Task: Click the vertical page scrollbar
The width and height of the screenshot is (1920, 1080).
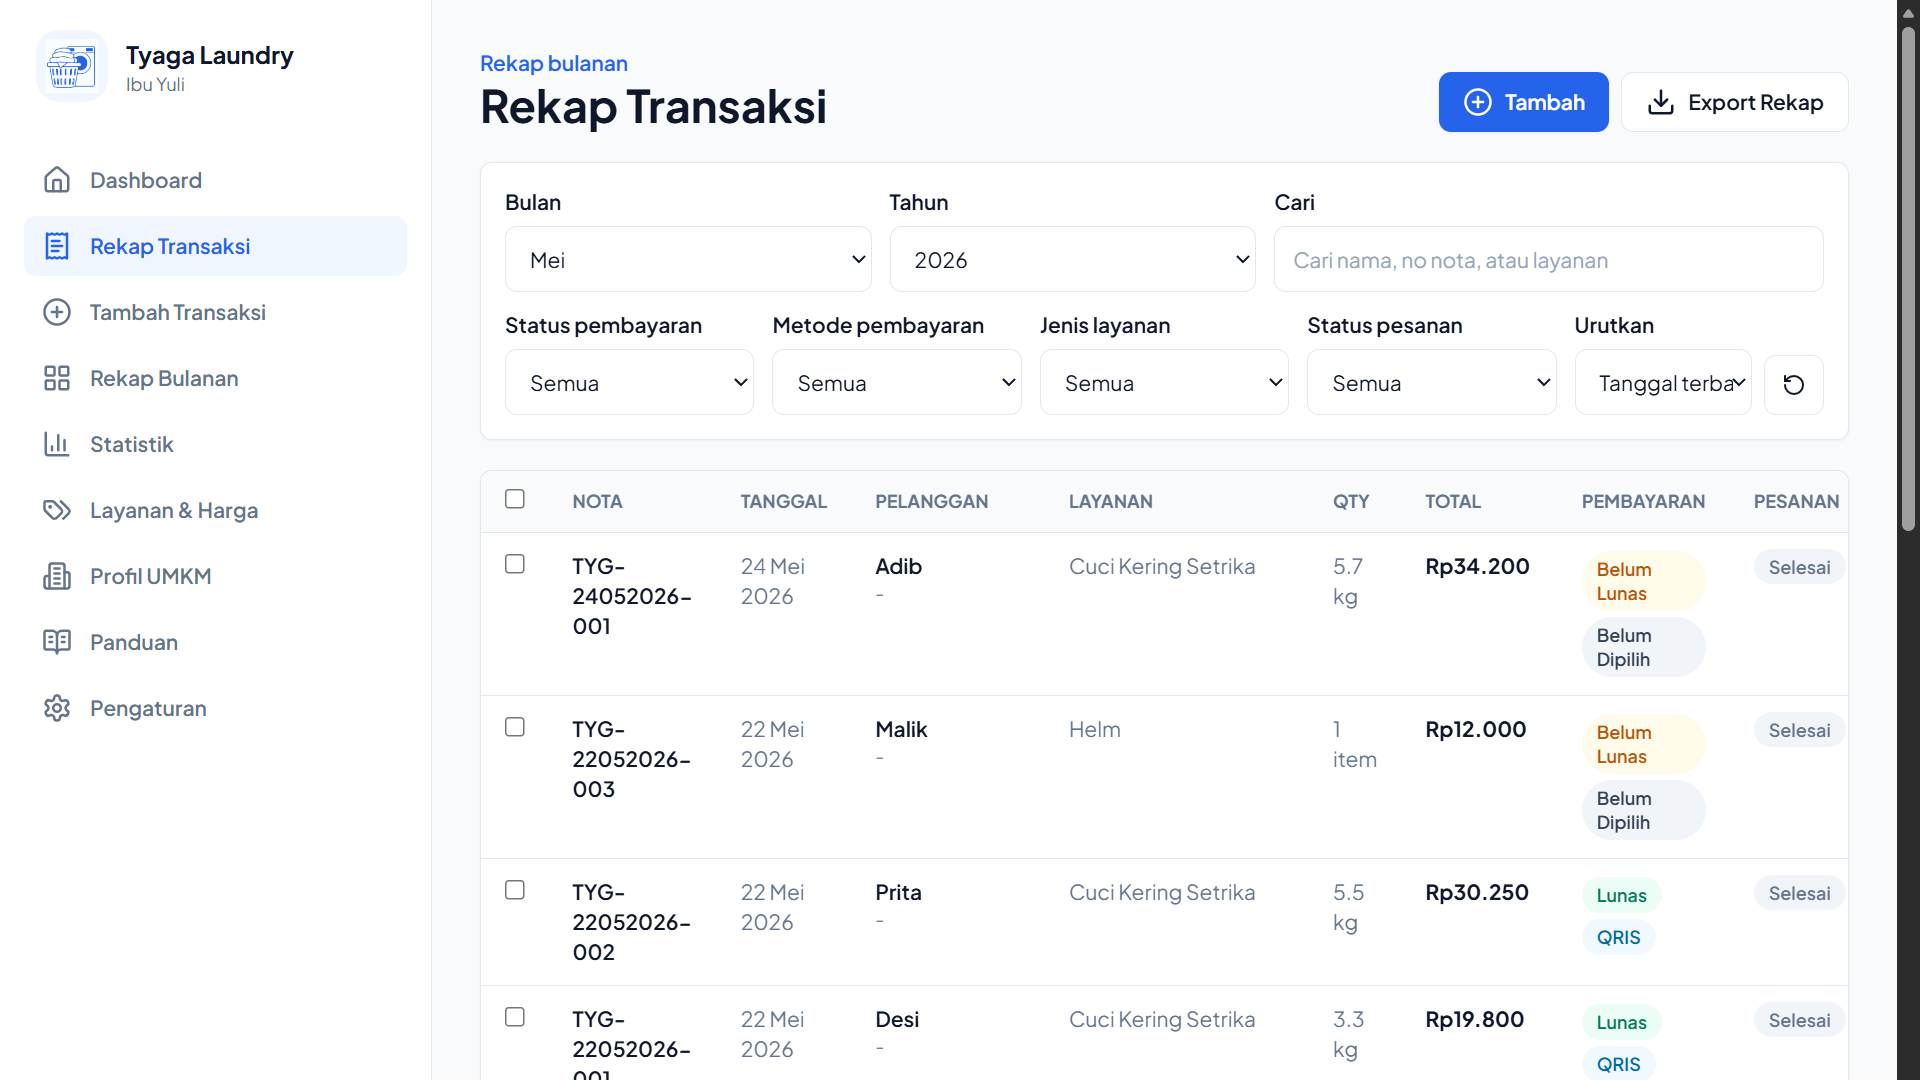Action: coord(1908,280)
